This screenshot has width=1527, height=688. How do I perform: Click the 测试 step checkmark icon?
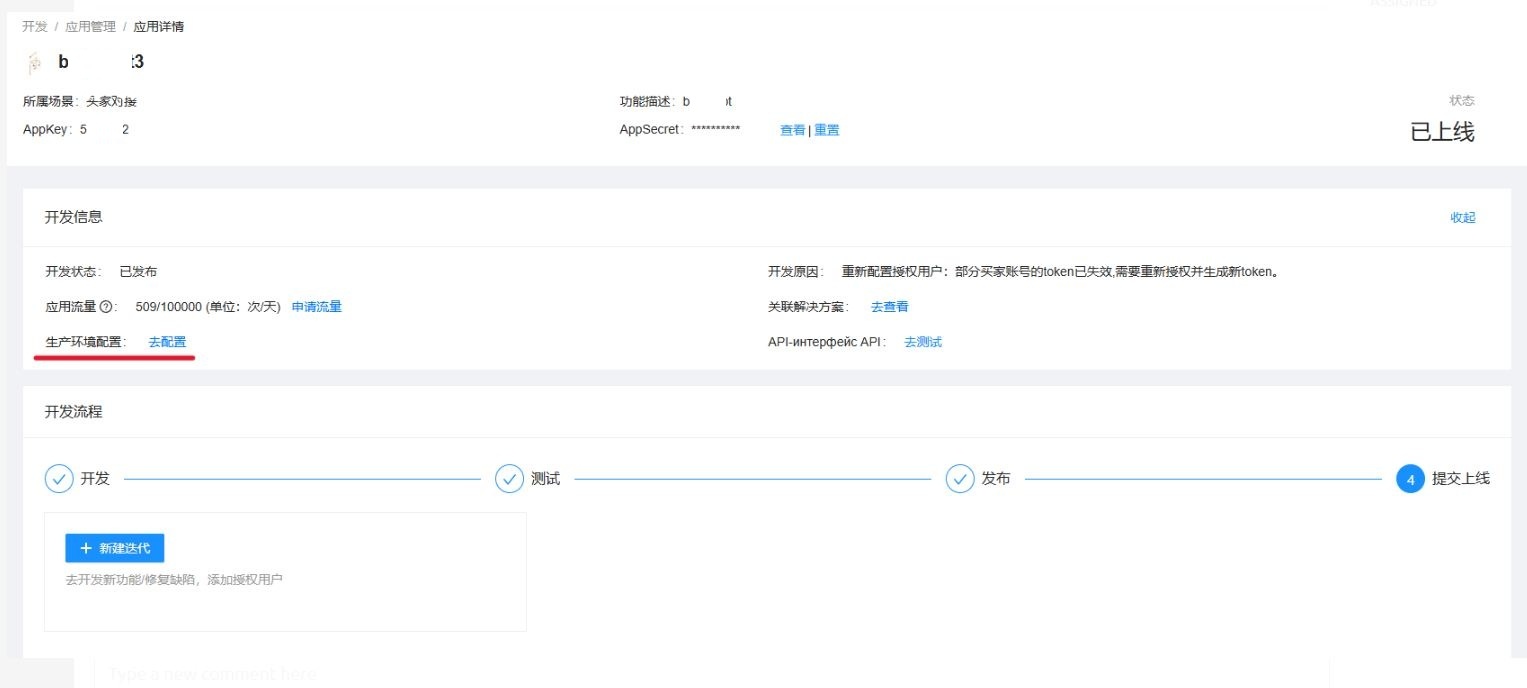click(510, 479)
